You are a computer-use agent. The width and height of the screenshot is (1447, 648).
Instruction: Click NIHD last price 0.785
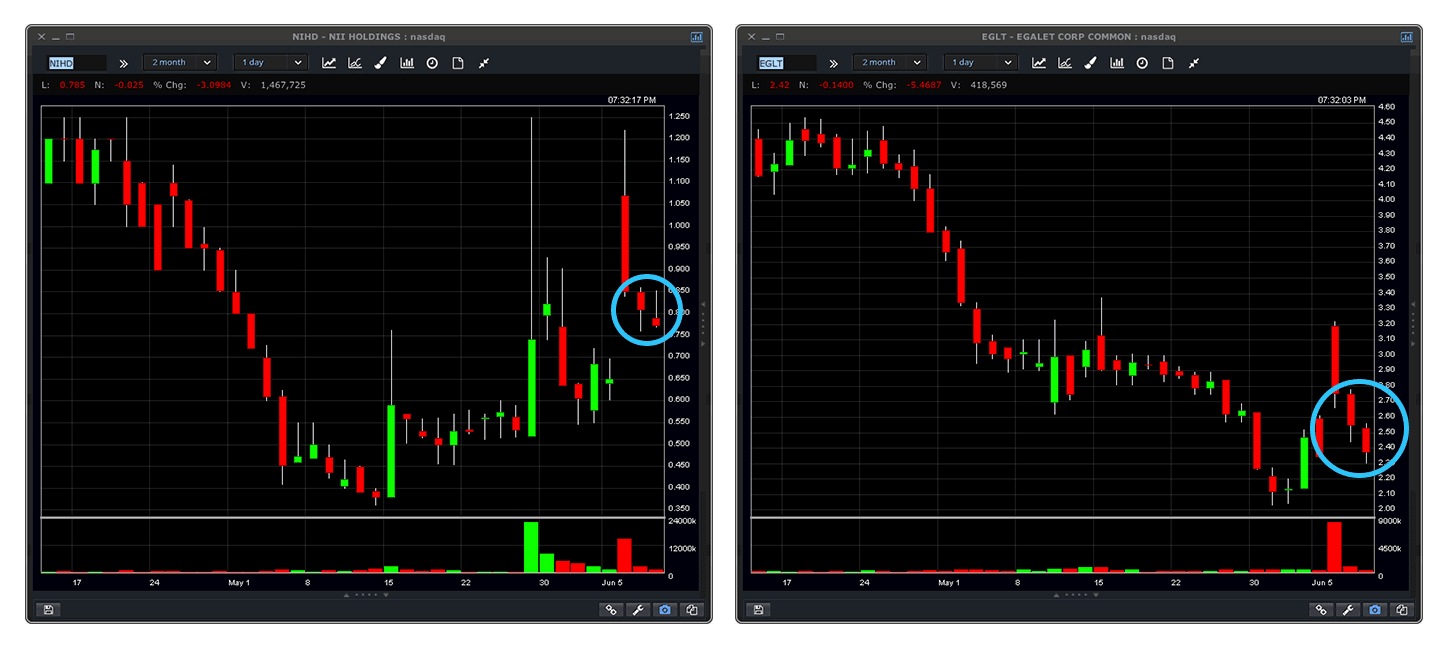click(73, 85)
